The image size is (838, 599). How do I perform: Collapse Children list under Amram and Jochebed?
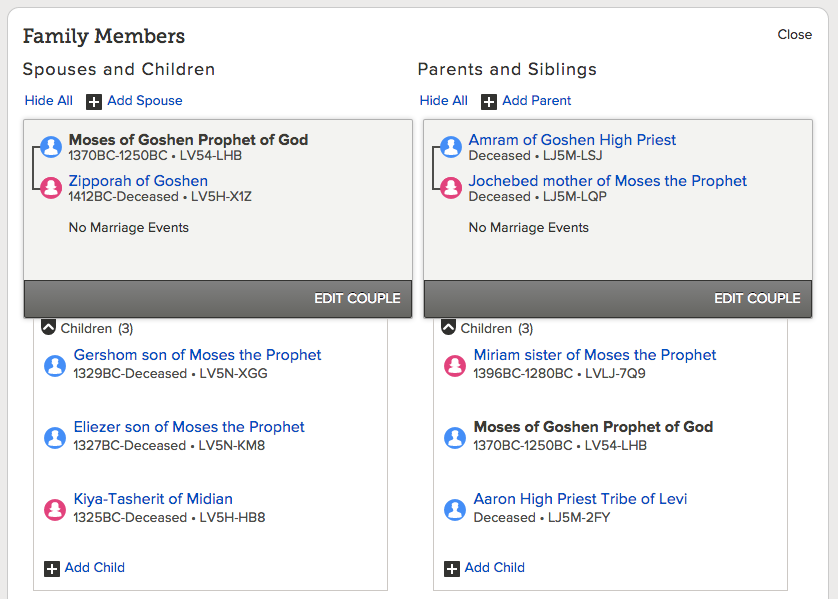(x=448, y=328)
